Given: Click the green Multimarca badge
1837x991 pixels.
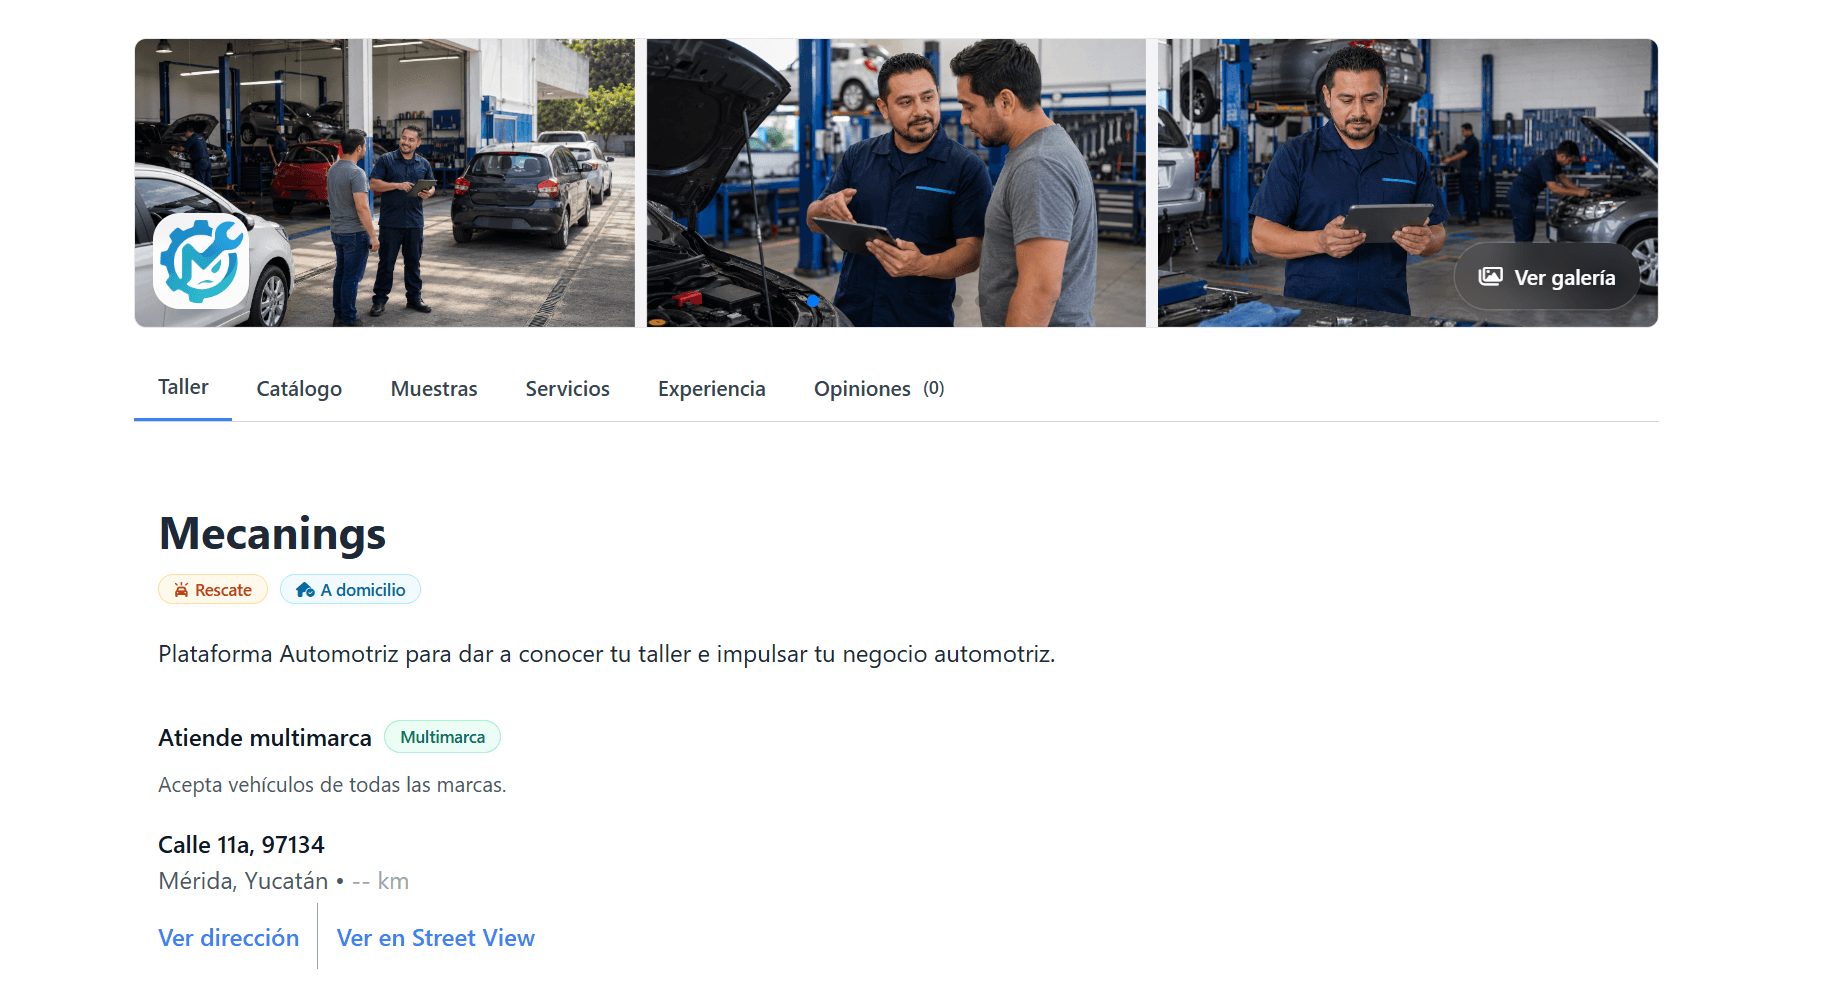Looking at the screenshot, I should [442, 737].
